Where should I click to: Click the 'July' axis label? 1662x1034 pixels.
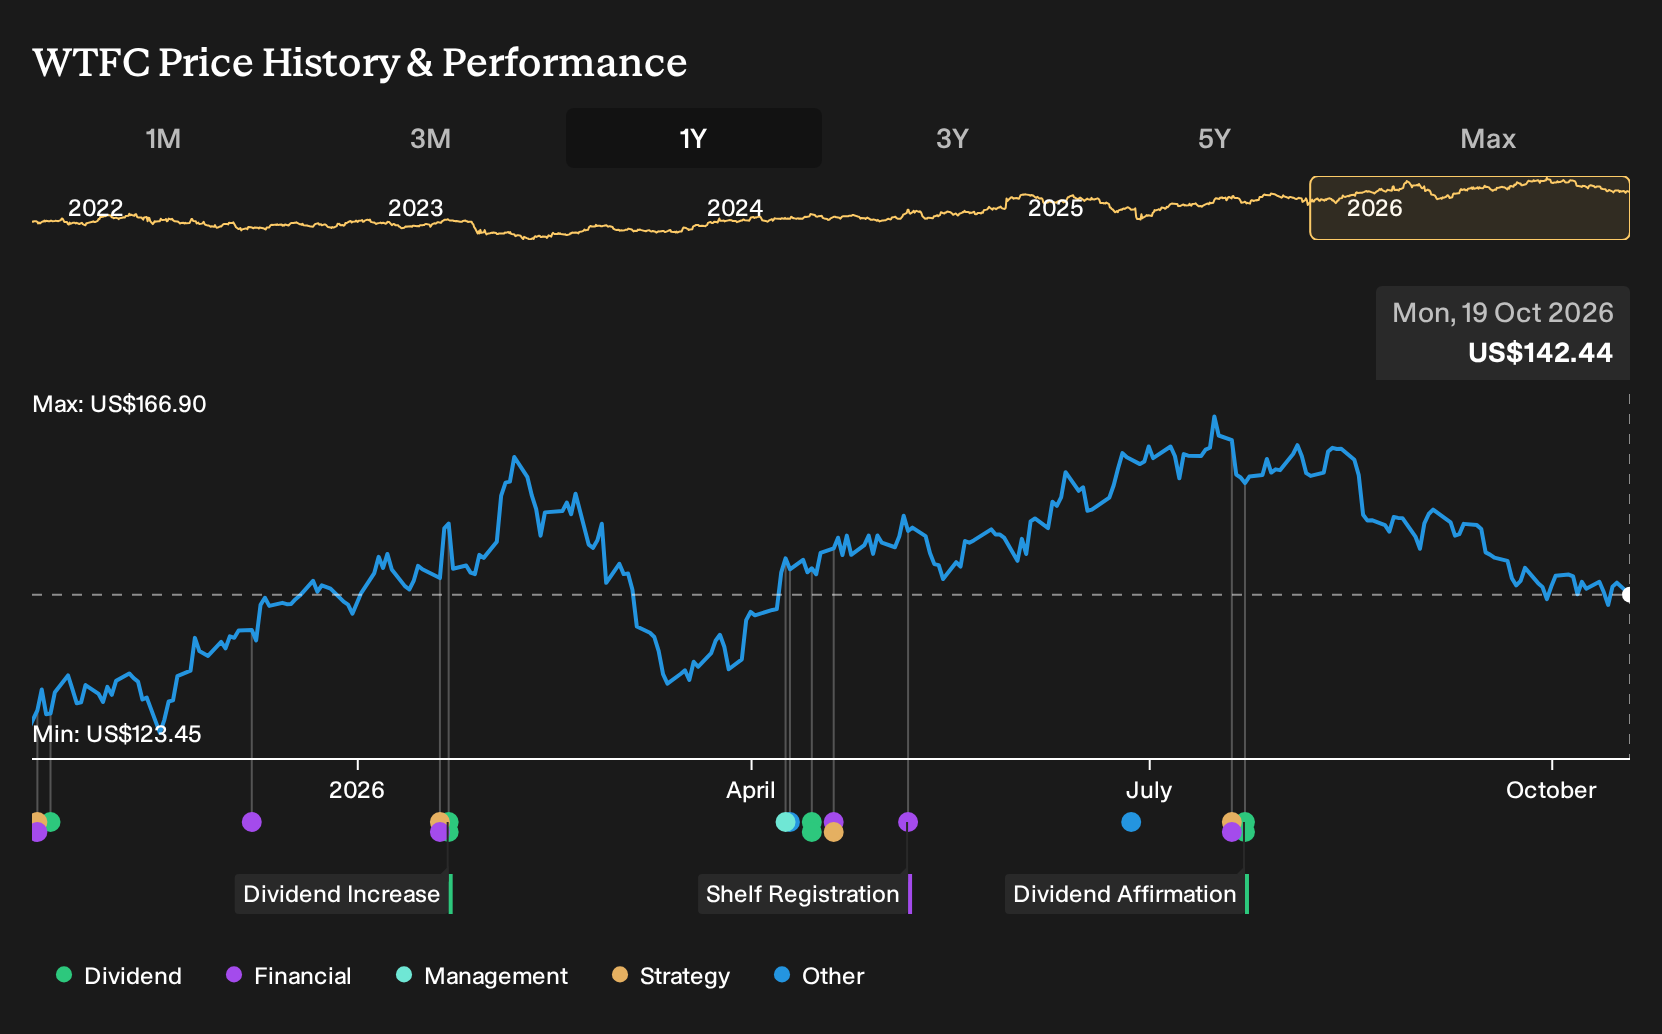pyautogui.click(x=1149, y=790)
